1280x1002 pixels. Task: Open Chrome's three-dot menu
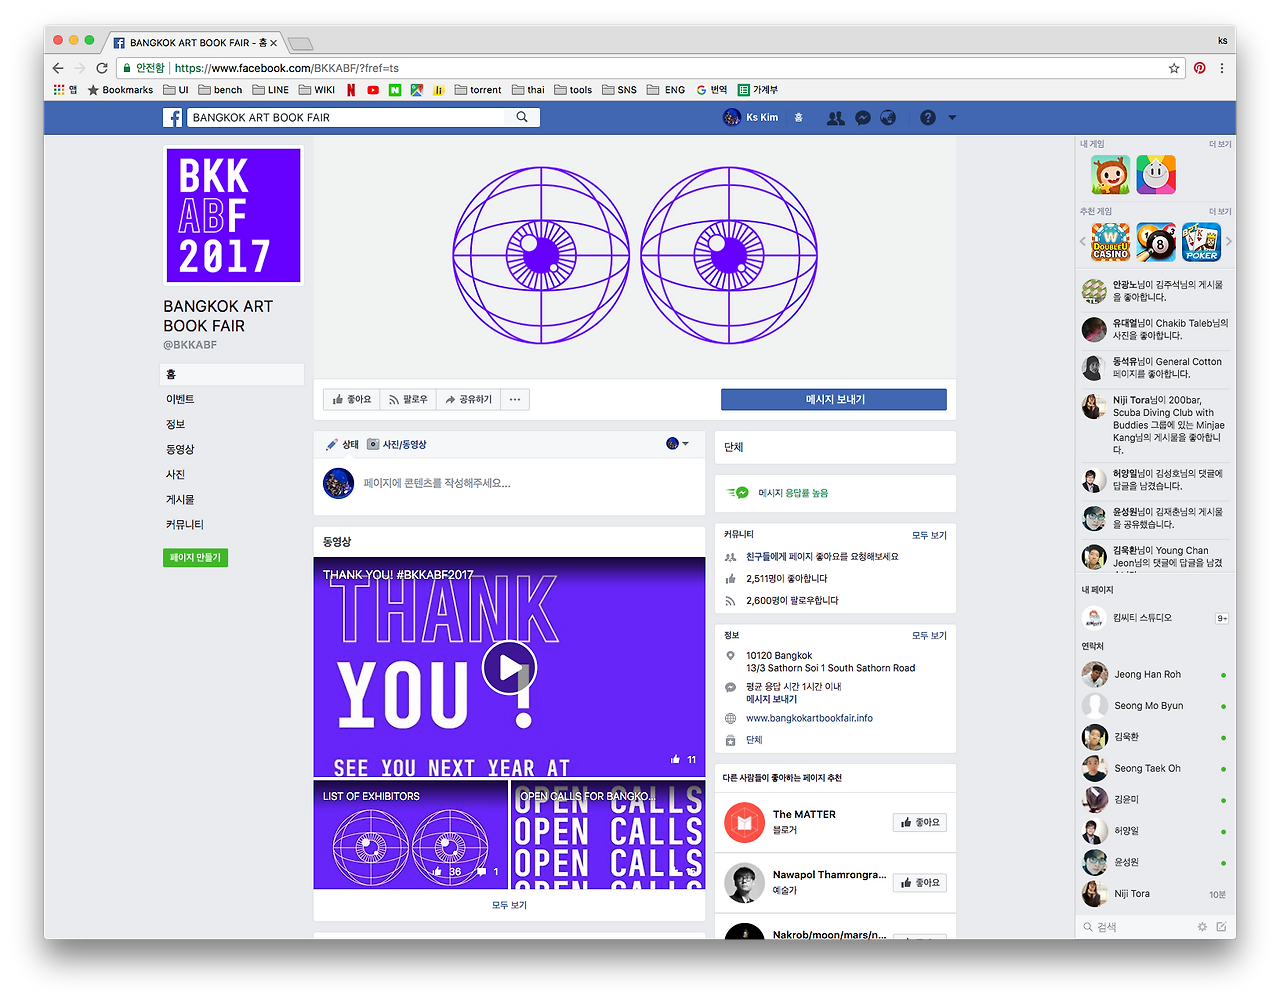1221,68
